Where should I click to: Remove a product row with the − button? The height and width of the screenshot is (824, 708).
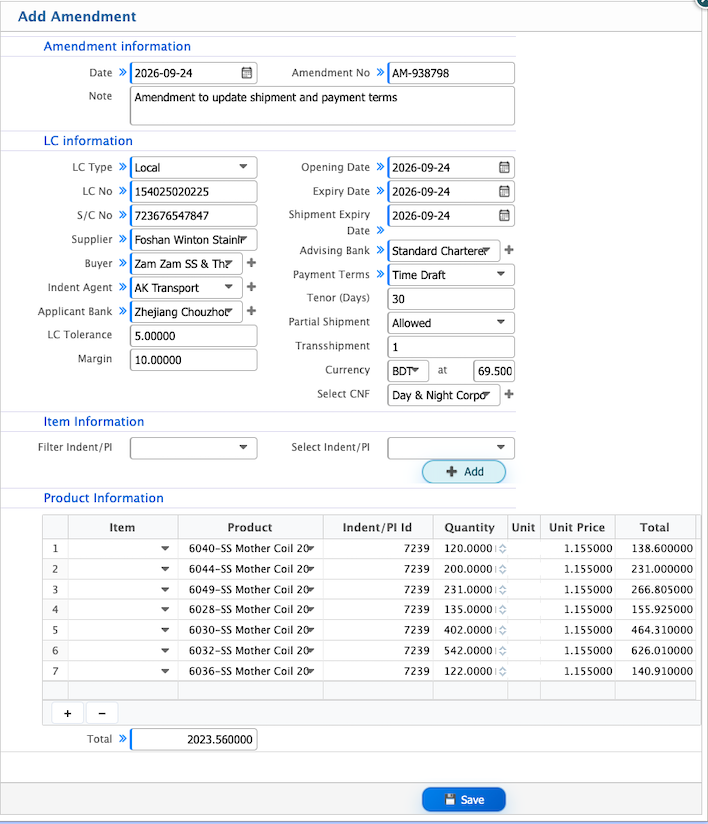(x=102, y=714)
